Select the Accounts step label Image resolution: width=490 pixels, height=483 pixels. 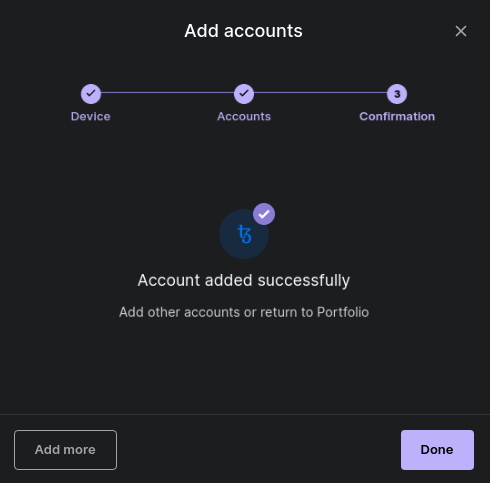(244, 116)
